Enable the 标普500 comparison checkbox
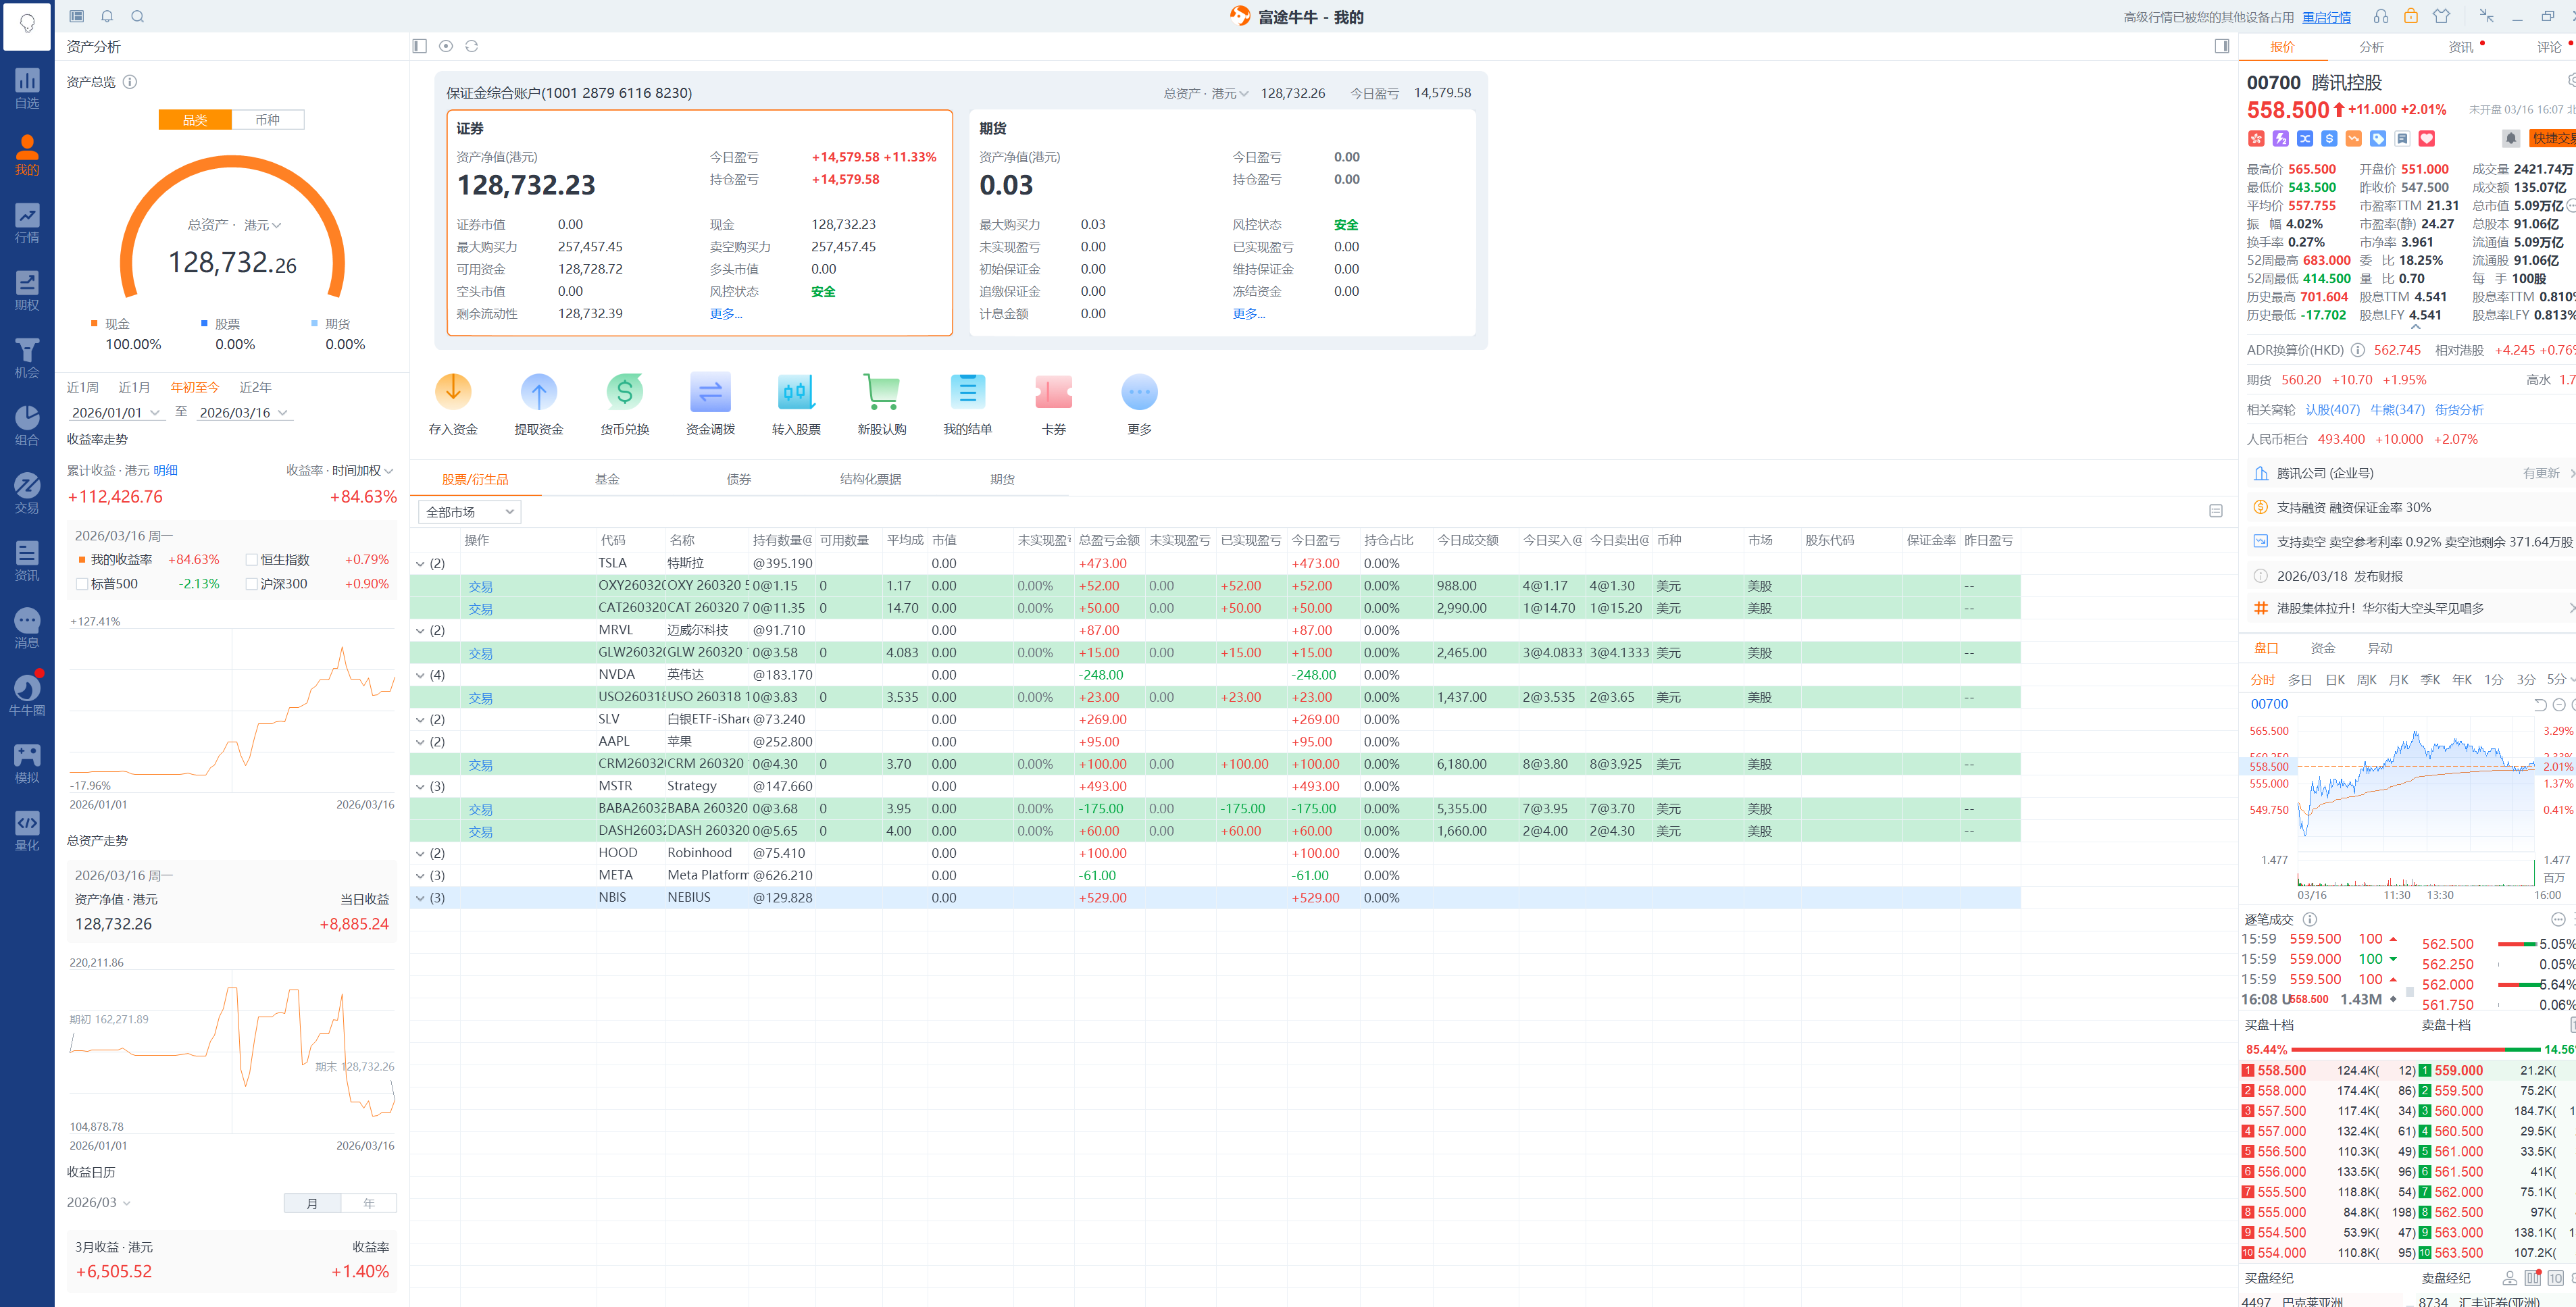 (x=82, y=584)
